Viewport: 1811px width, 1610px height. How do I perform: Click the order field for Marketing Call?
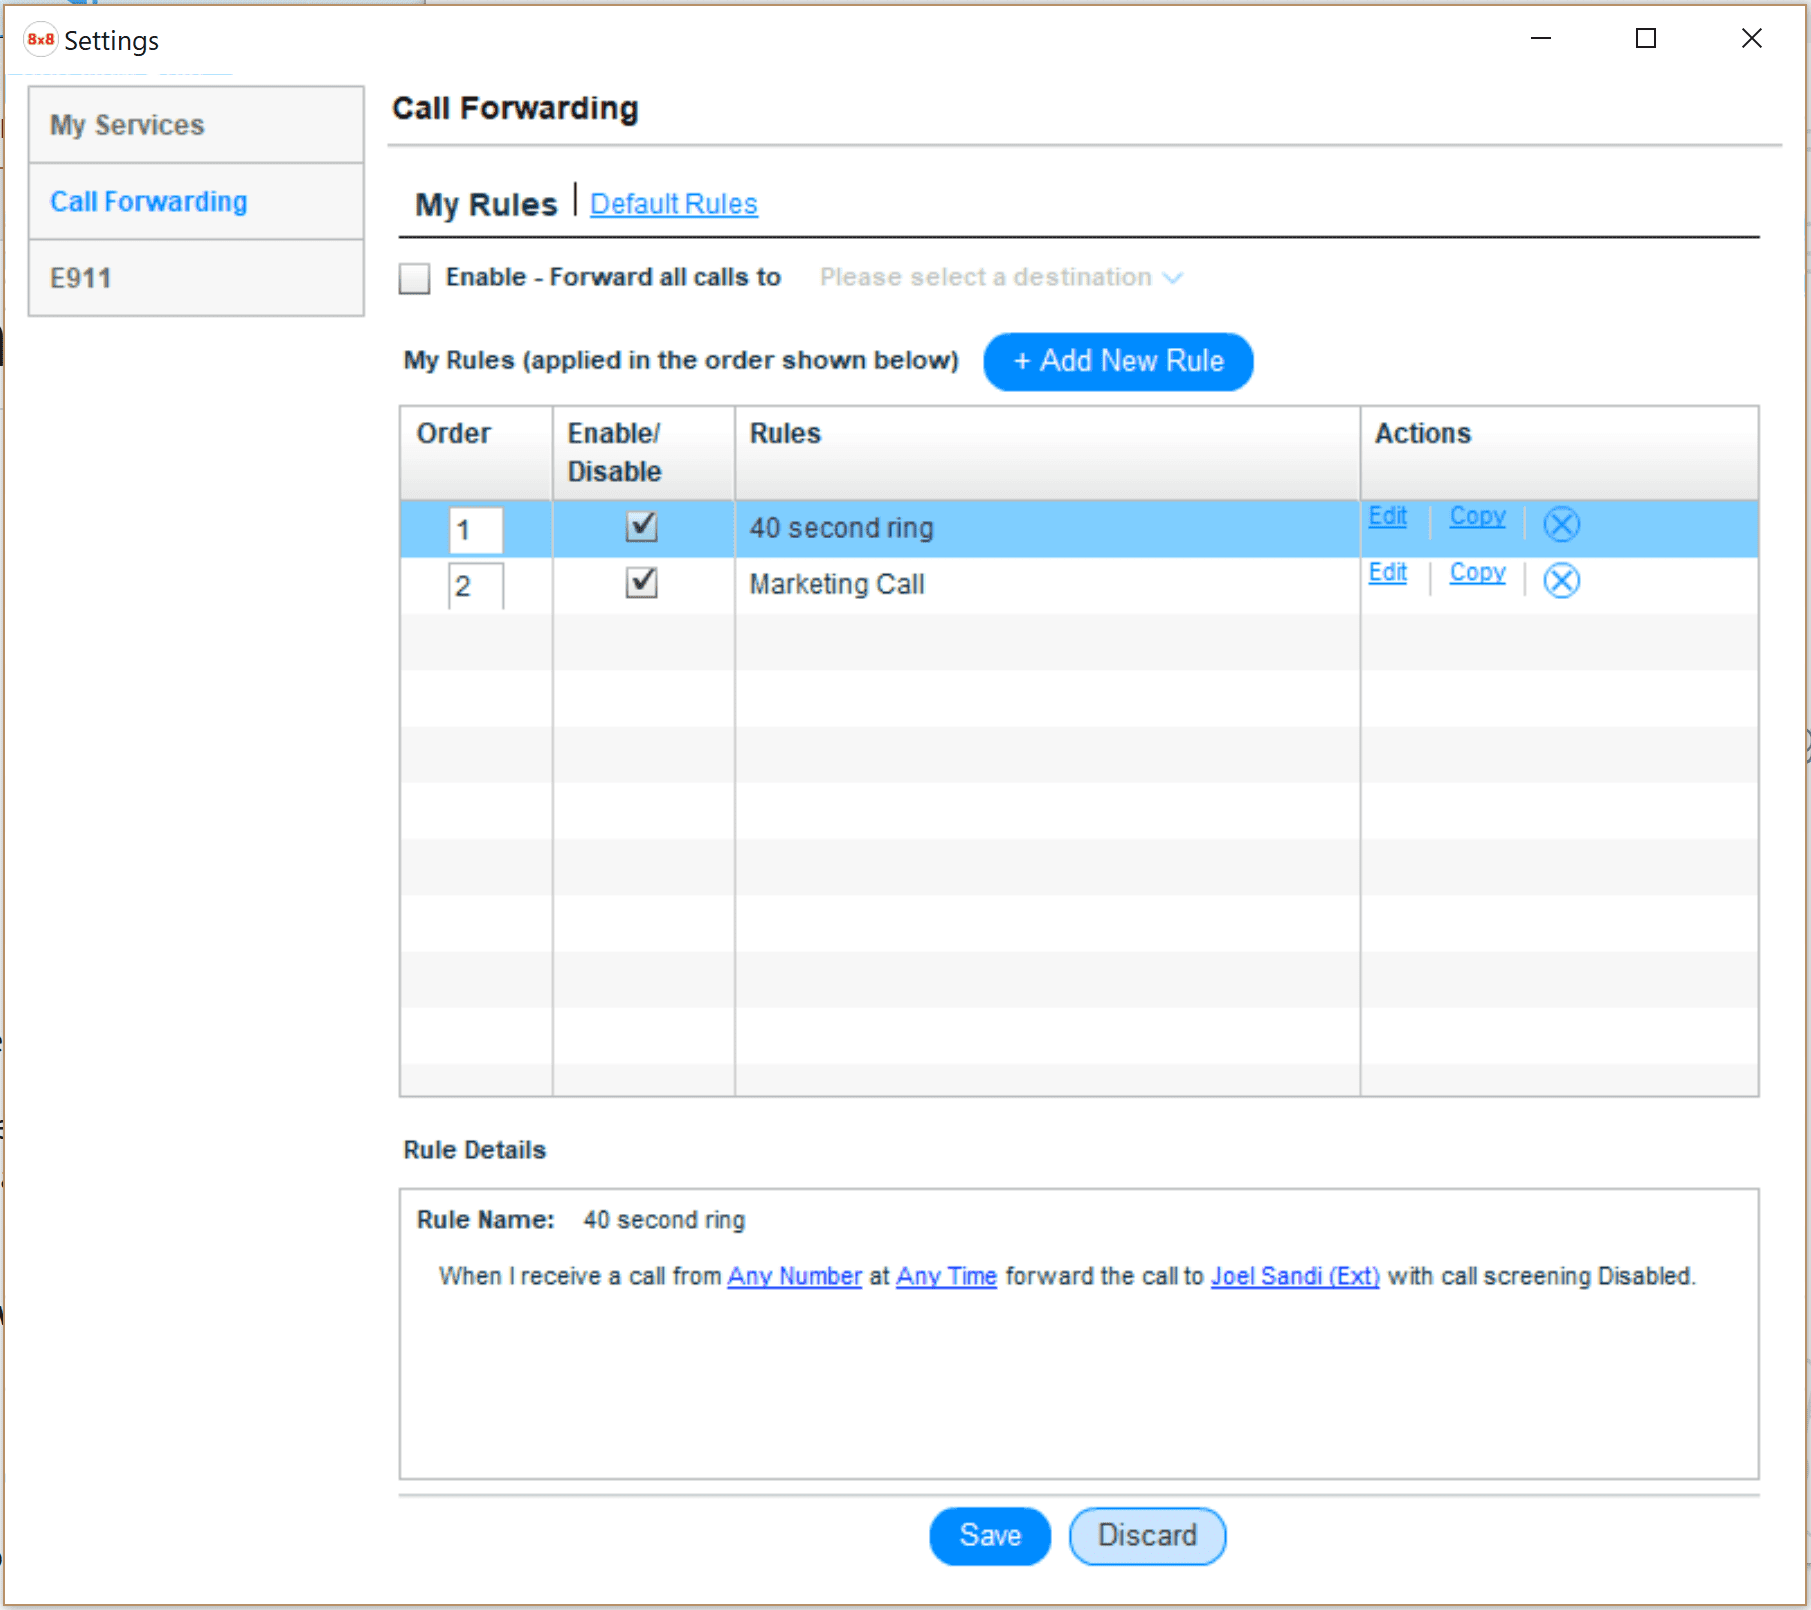click(475, 586)
